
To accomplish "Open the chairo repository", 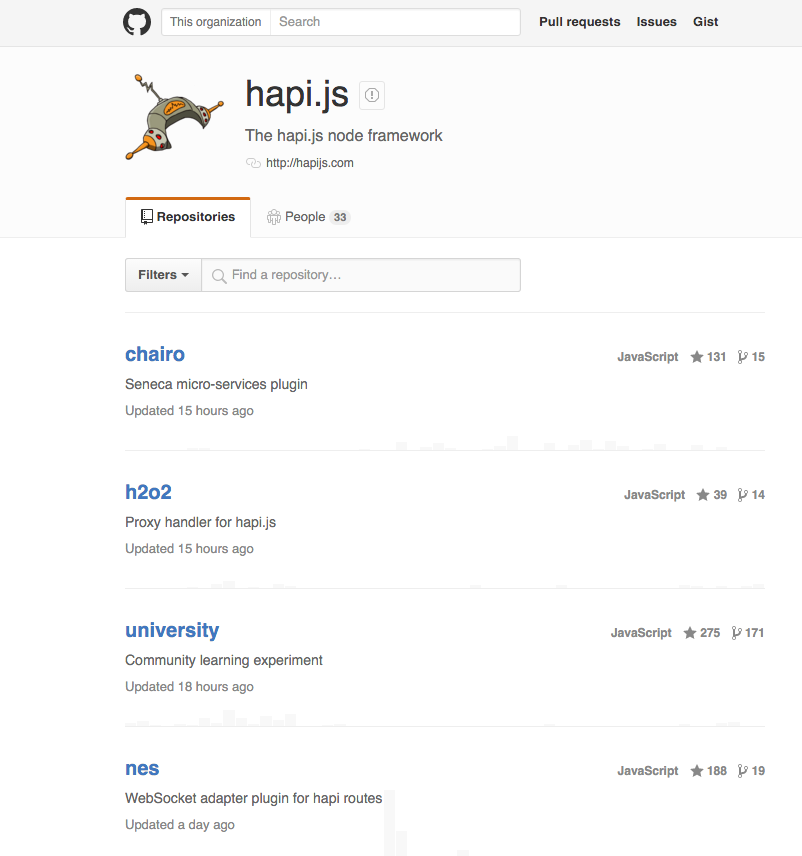I will click(155, 354).
